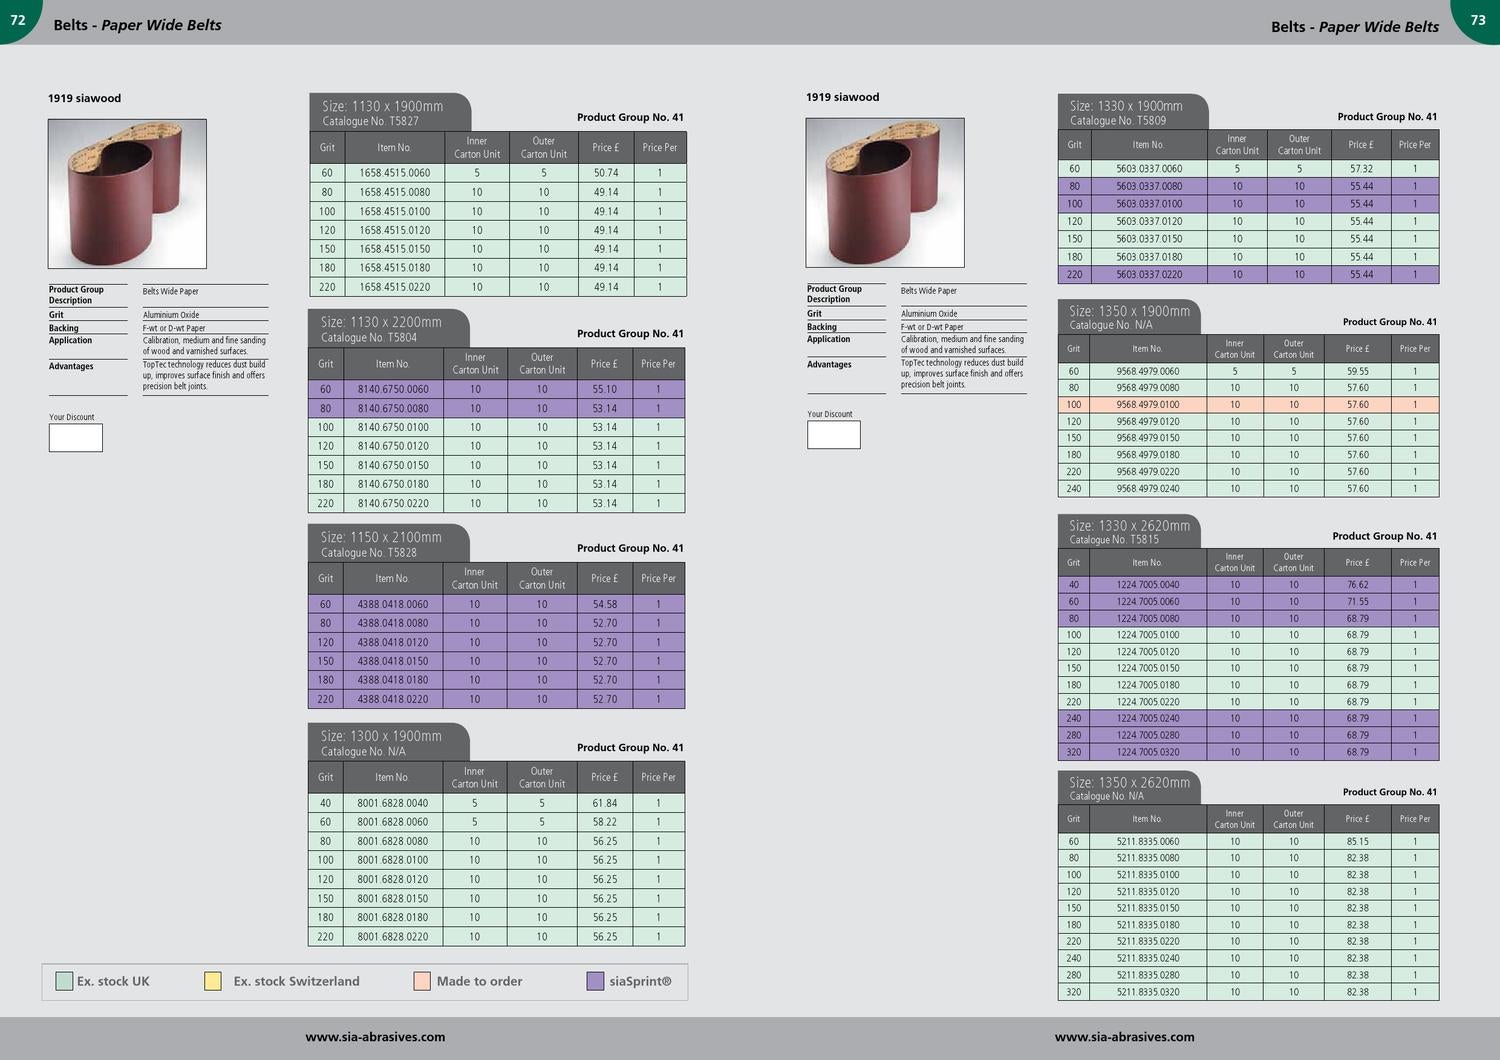Click item number 1224.7005.0320
This screenshot has width=1500, height=1060.
1148,752
